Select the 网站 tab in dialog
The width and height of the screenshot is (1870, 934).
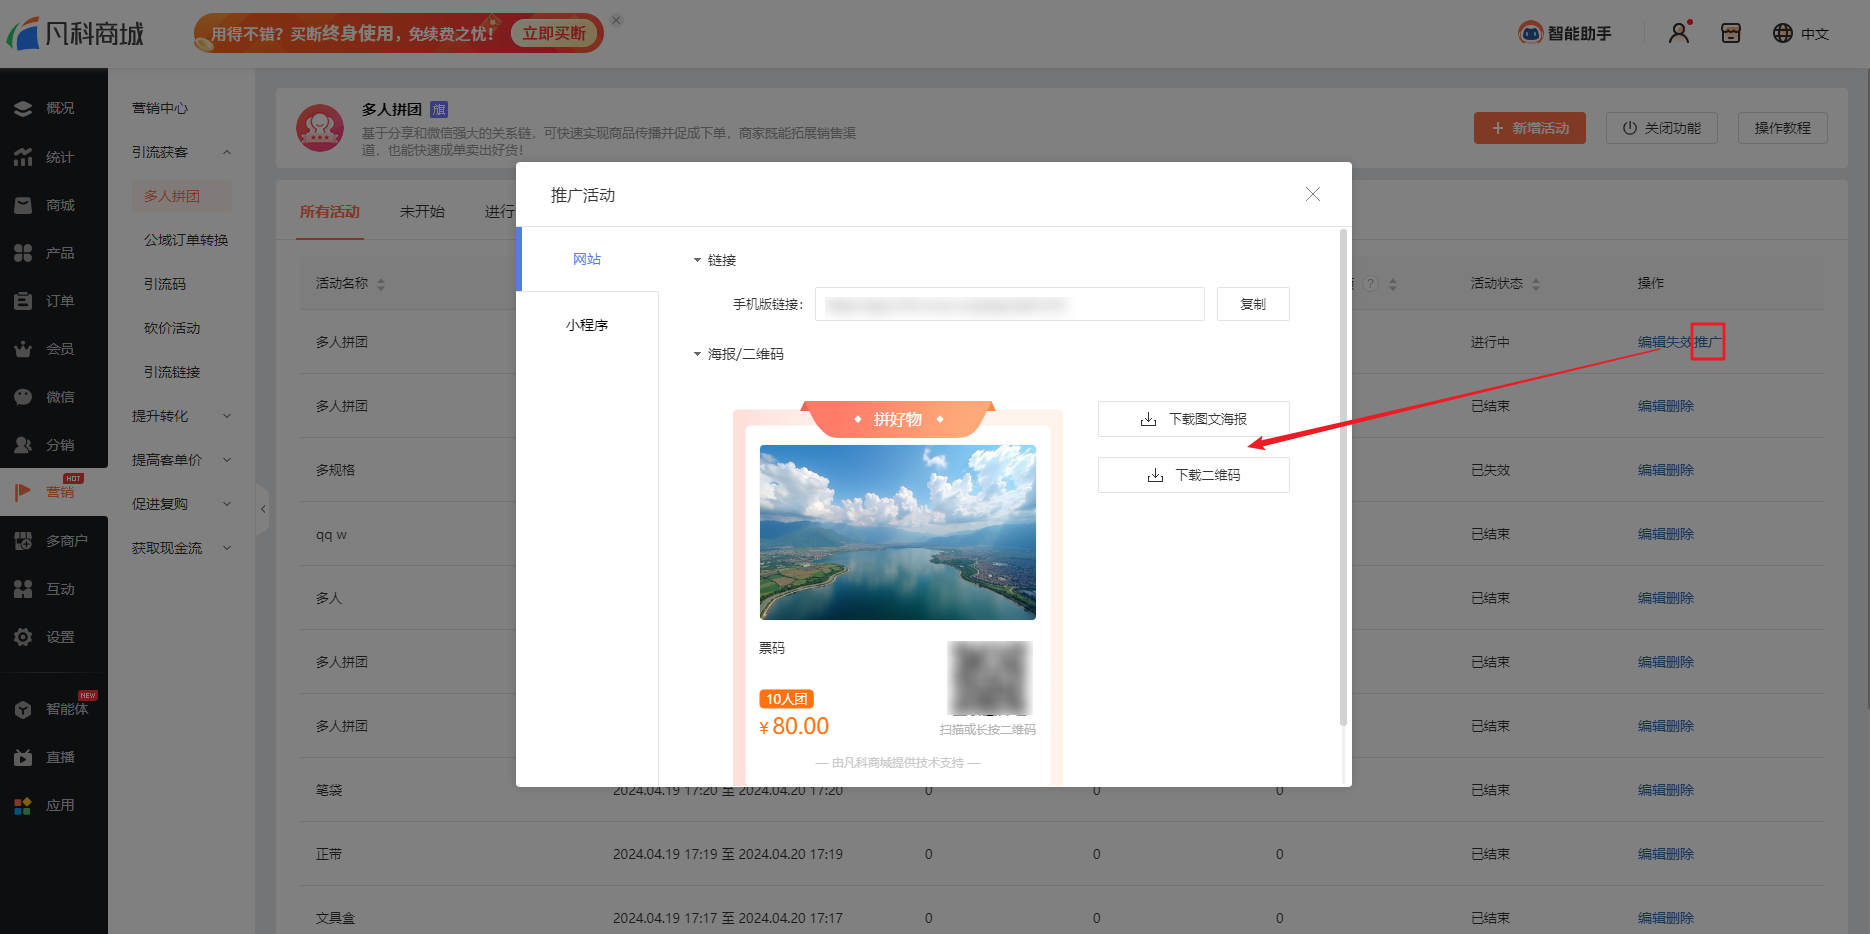click(x=587, y=259)
